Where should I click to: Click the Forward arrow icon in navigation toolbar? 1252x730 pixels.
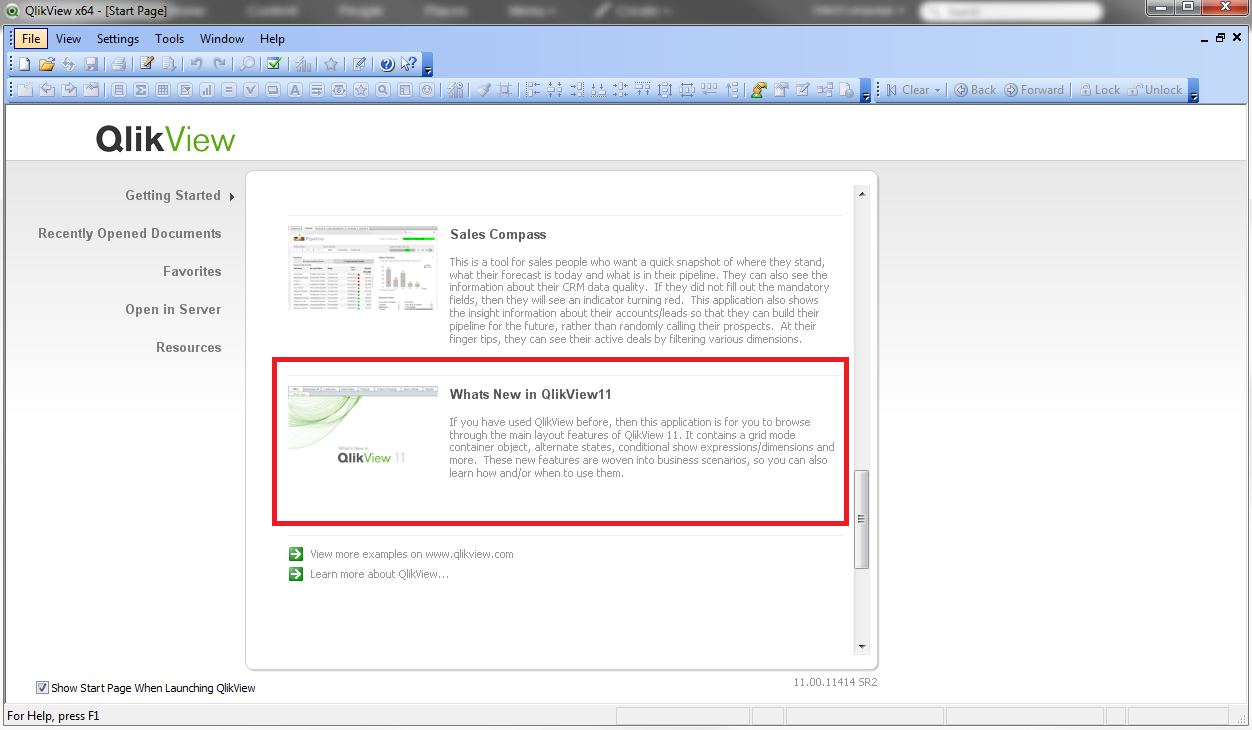tap(1011, 90)
